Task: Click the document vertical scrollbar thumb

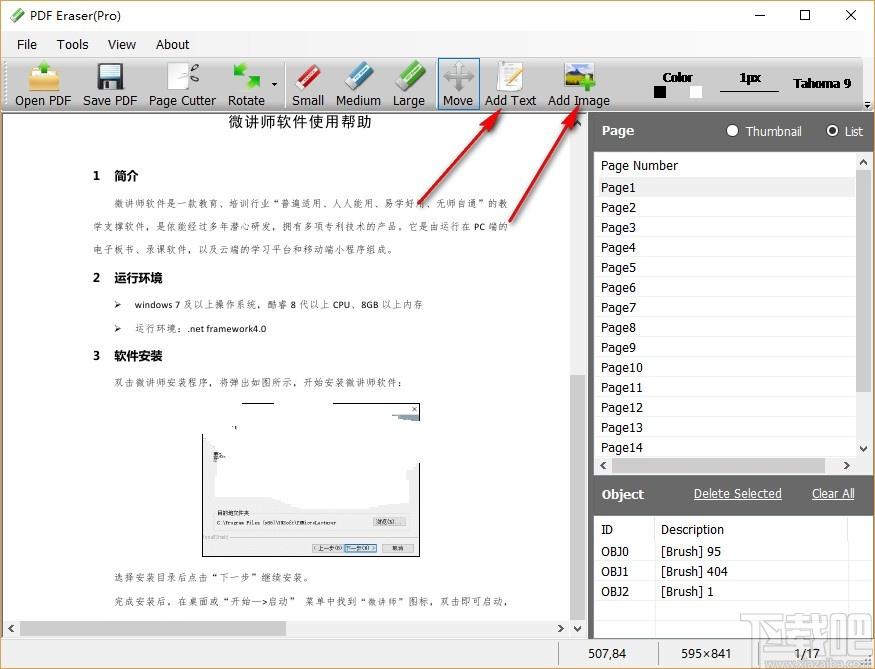Action: pos(578,497)
